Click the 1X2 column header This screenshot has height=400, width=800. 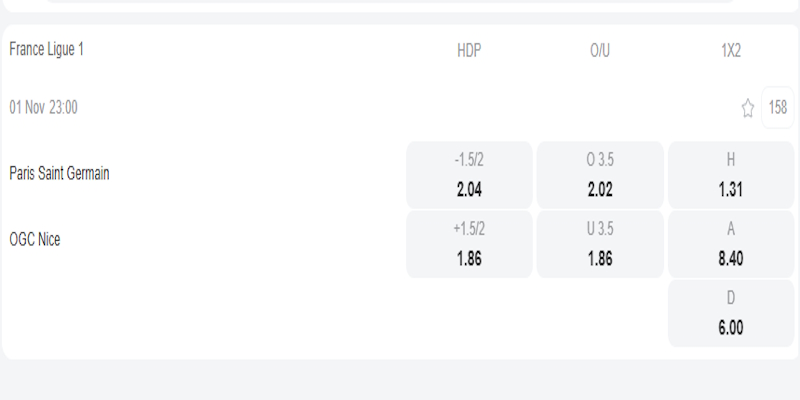[730, 50]
